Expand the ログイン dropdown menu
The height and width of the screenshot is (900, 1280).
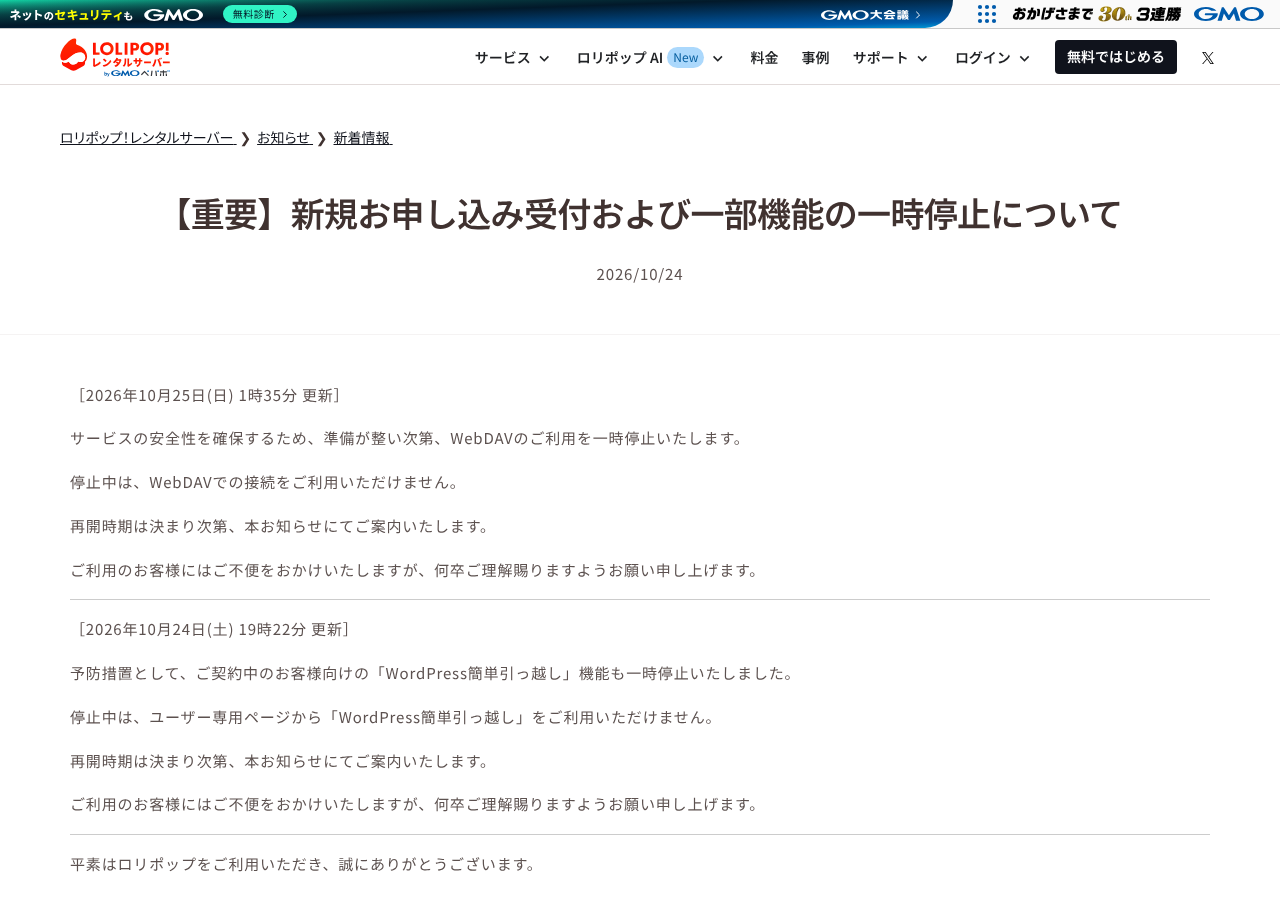click(993, 57)
